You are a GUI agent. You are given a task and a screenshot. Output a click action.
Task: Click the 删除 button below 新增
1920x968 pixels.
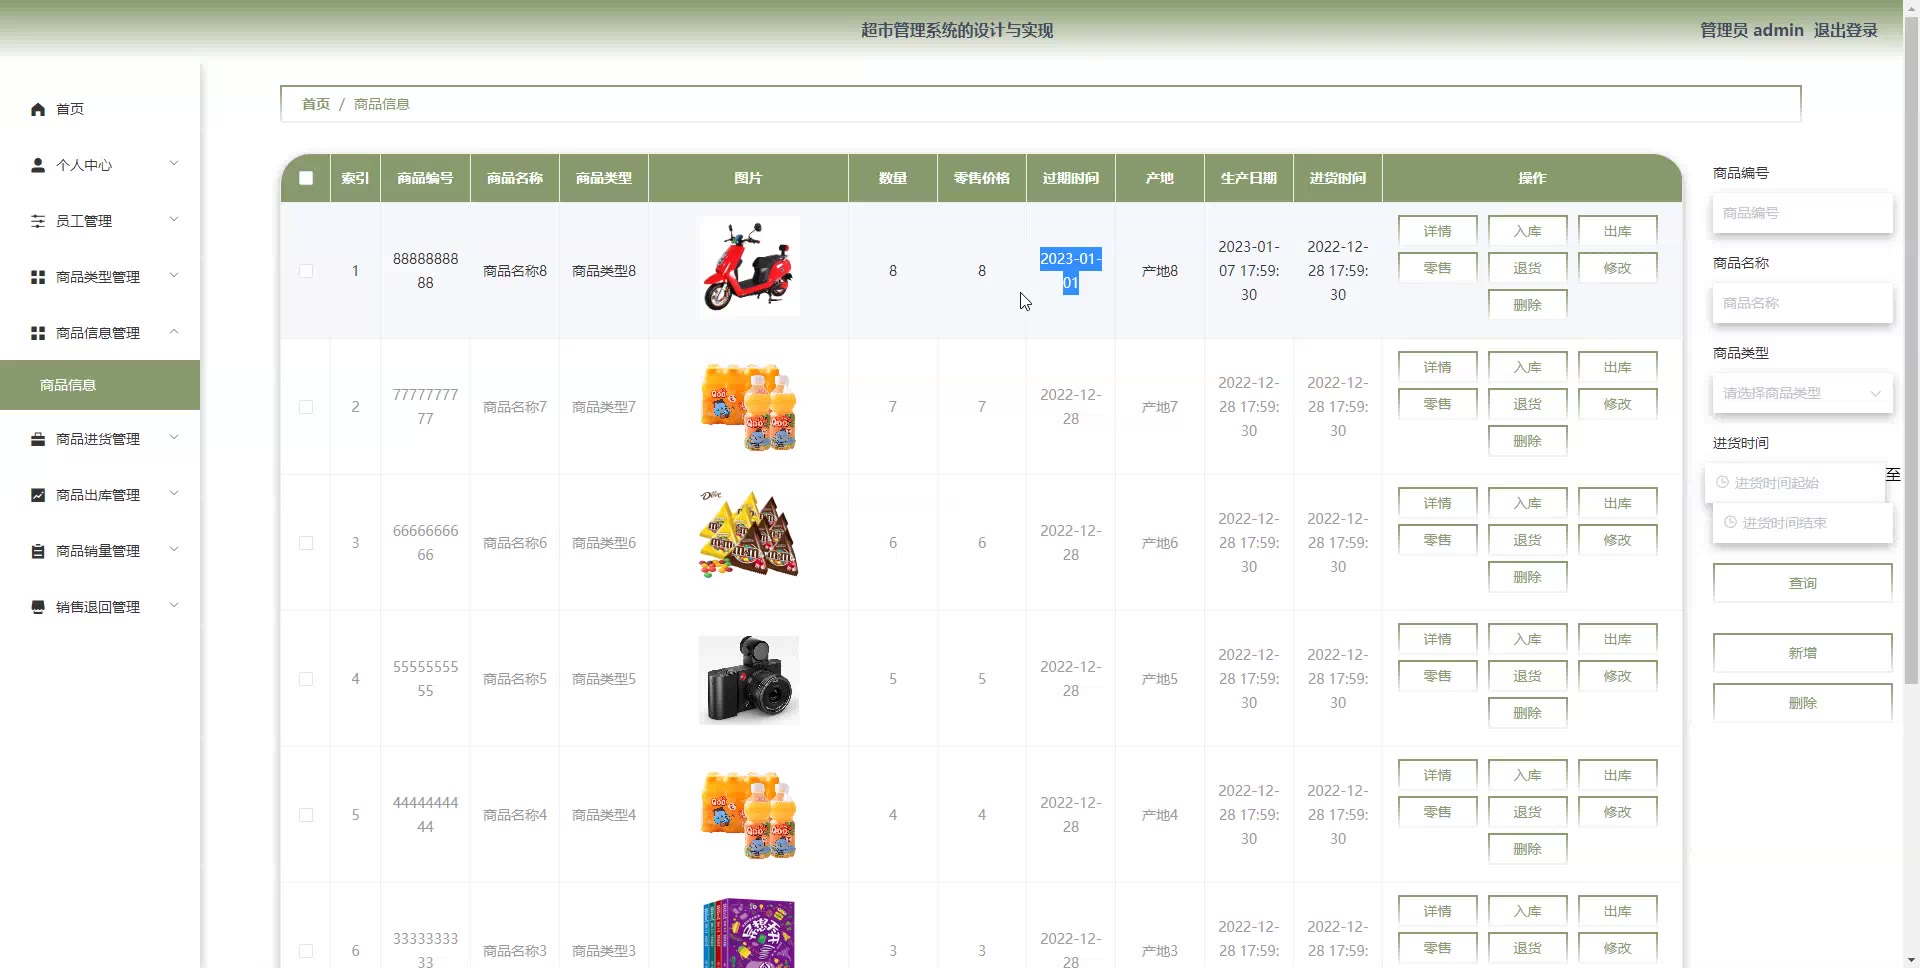1802,703
